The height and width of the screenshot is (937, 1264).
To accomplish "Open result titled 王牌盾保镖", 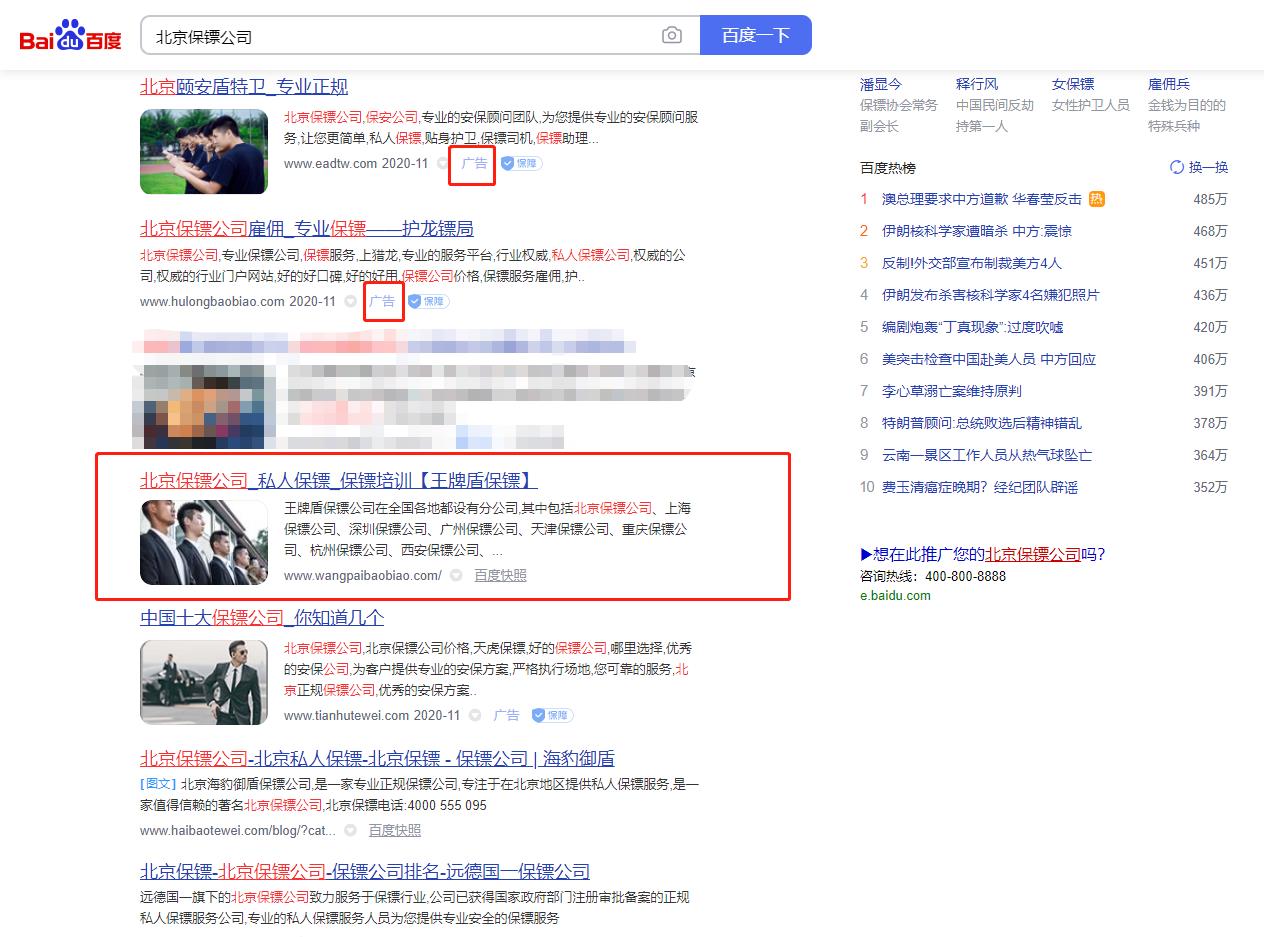I will (339, 479).
